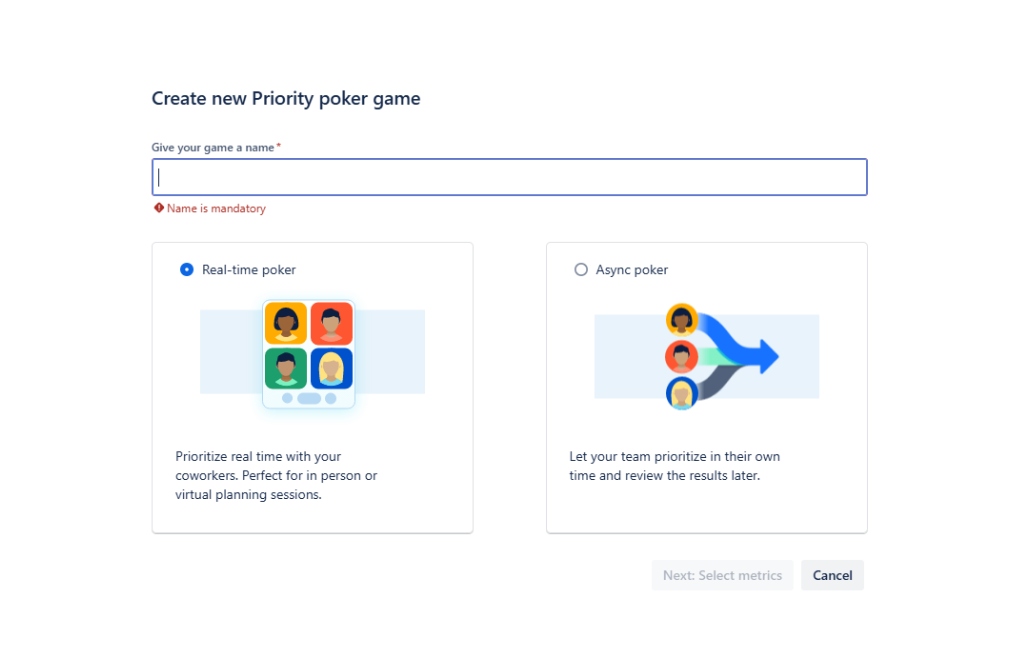
Task: Click the middle red-ringed avatar in Async illustration
Action: (682, 356)
